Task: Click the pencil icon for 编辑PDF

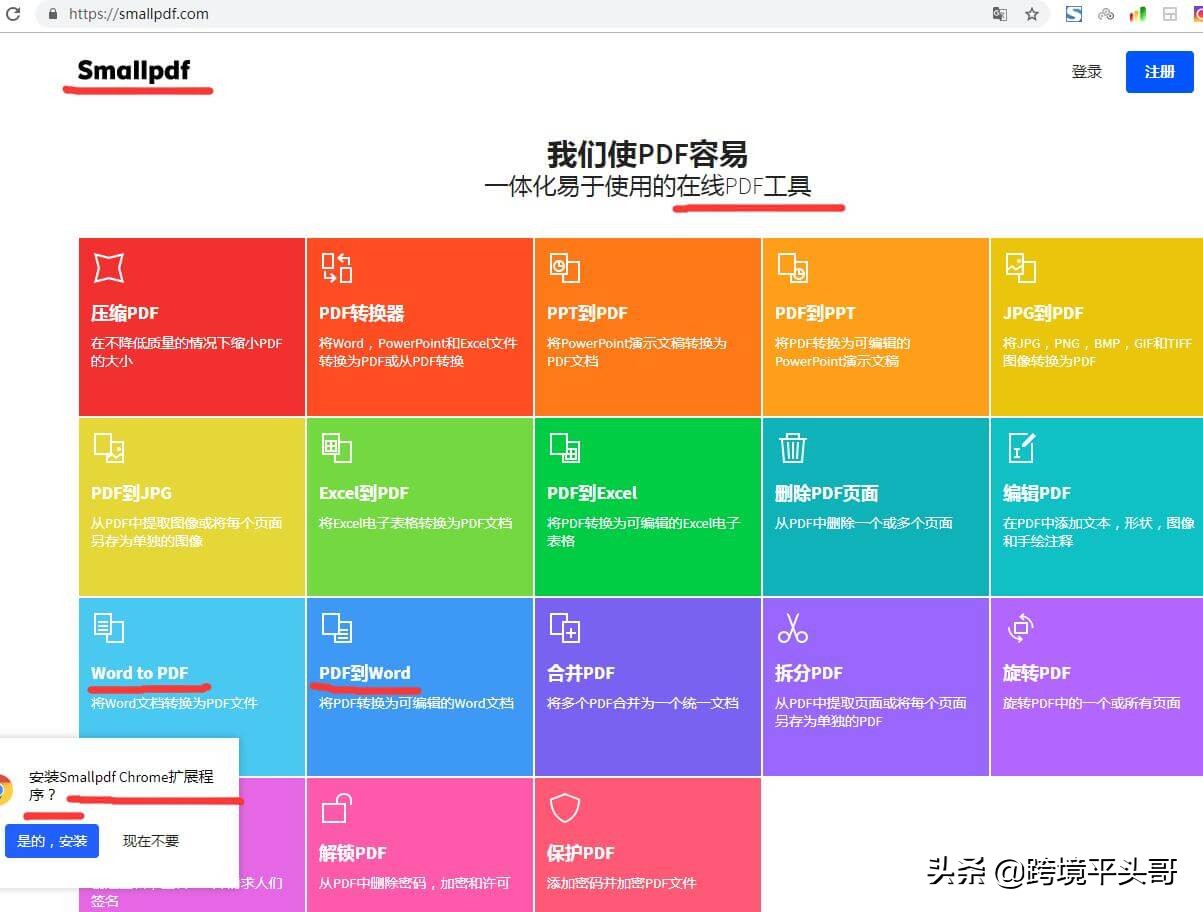Action: point(1020,447)
